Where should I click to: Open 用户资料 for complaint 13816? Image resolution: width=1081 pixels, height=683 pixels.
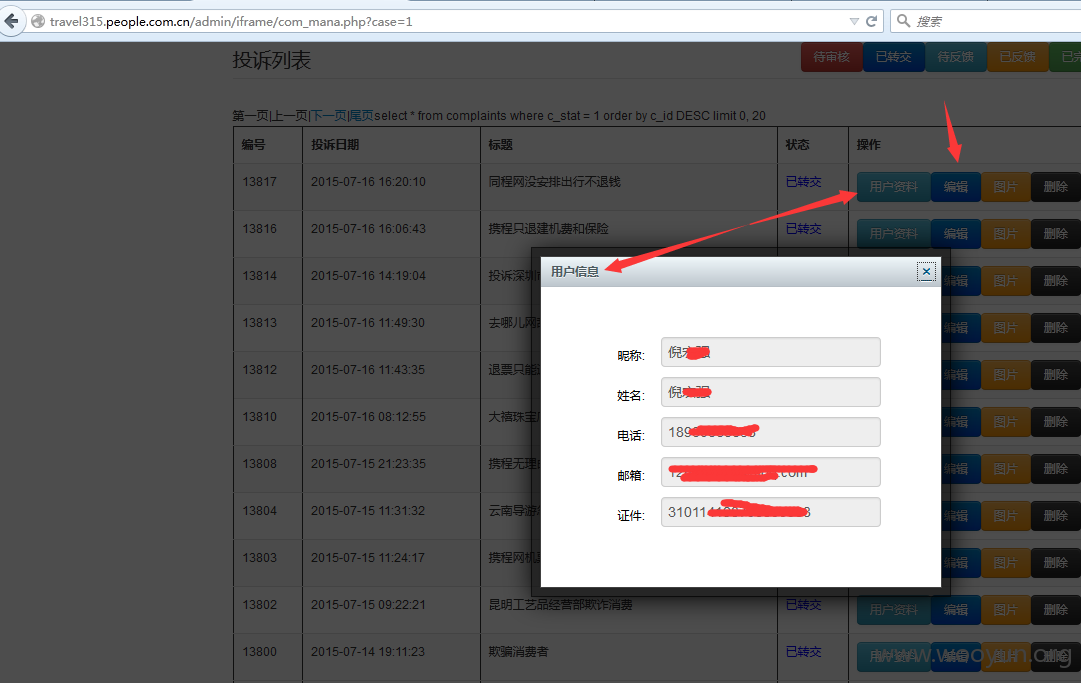pos(893,234)
